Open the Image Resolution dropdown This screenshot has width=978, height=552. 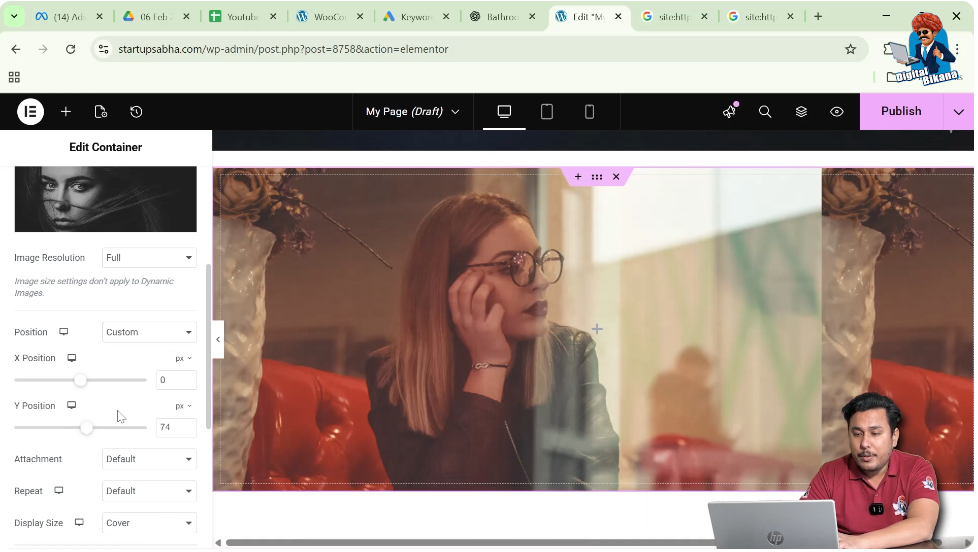tap(149, 258)
